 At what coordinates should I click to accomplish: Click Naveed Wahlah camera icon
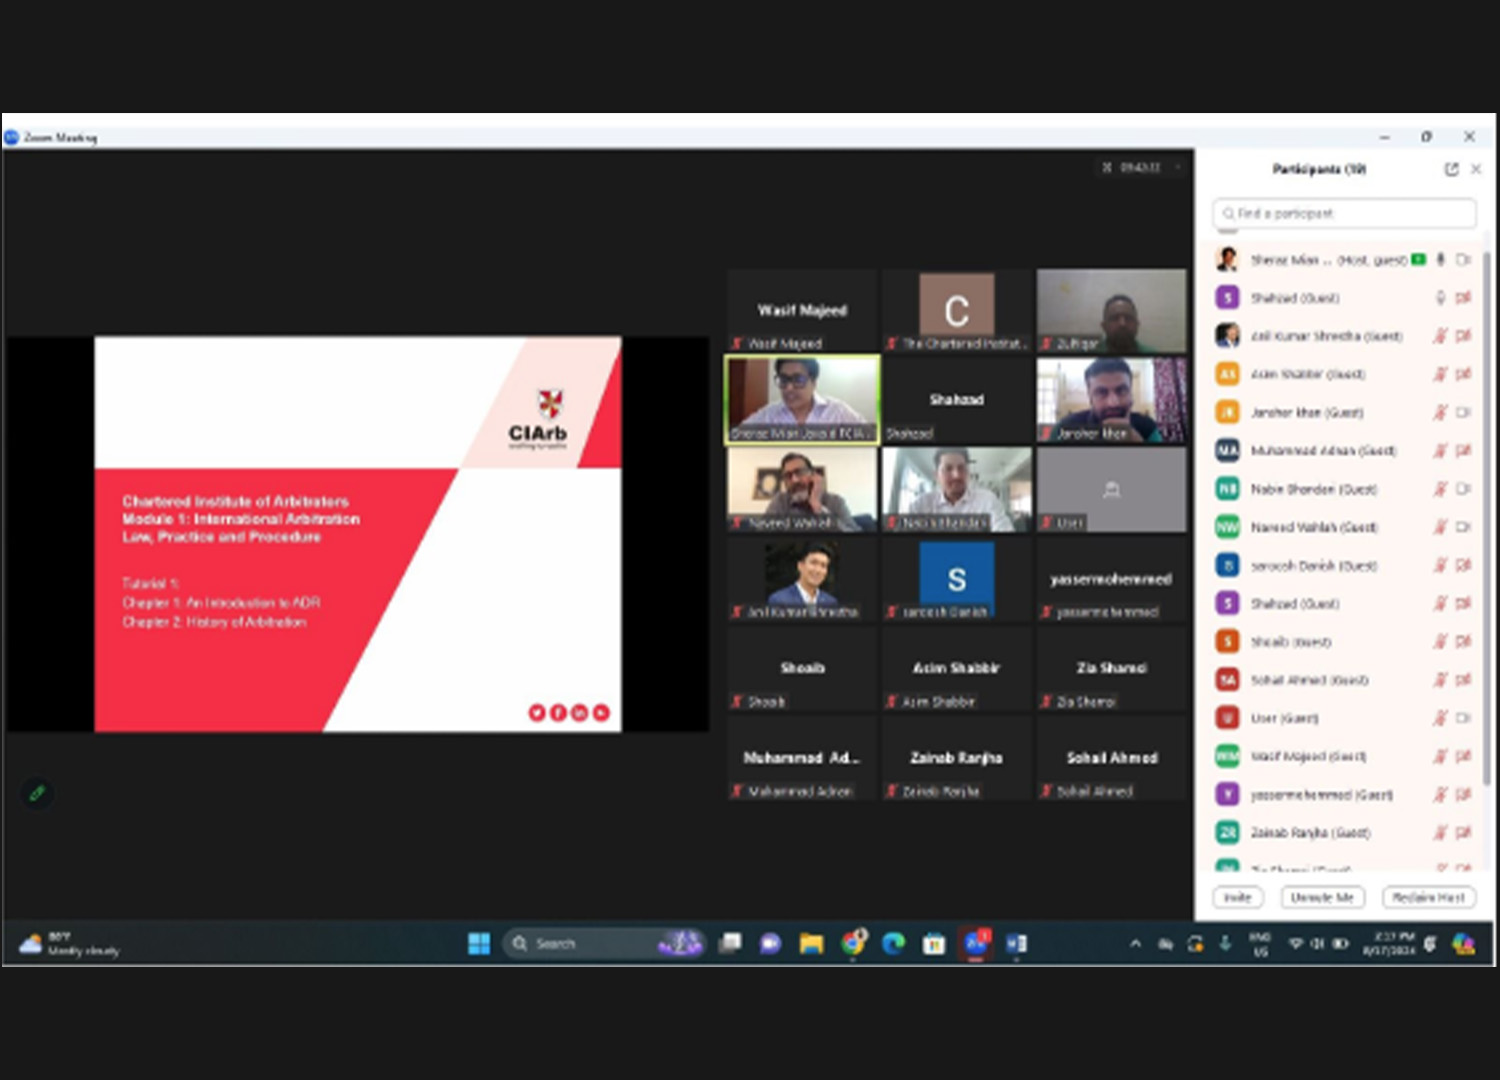tap(1463, 527)
